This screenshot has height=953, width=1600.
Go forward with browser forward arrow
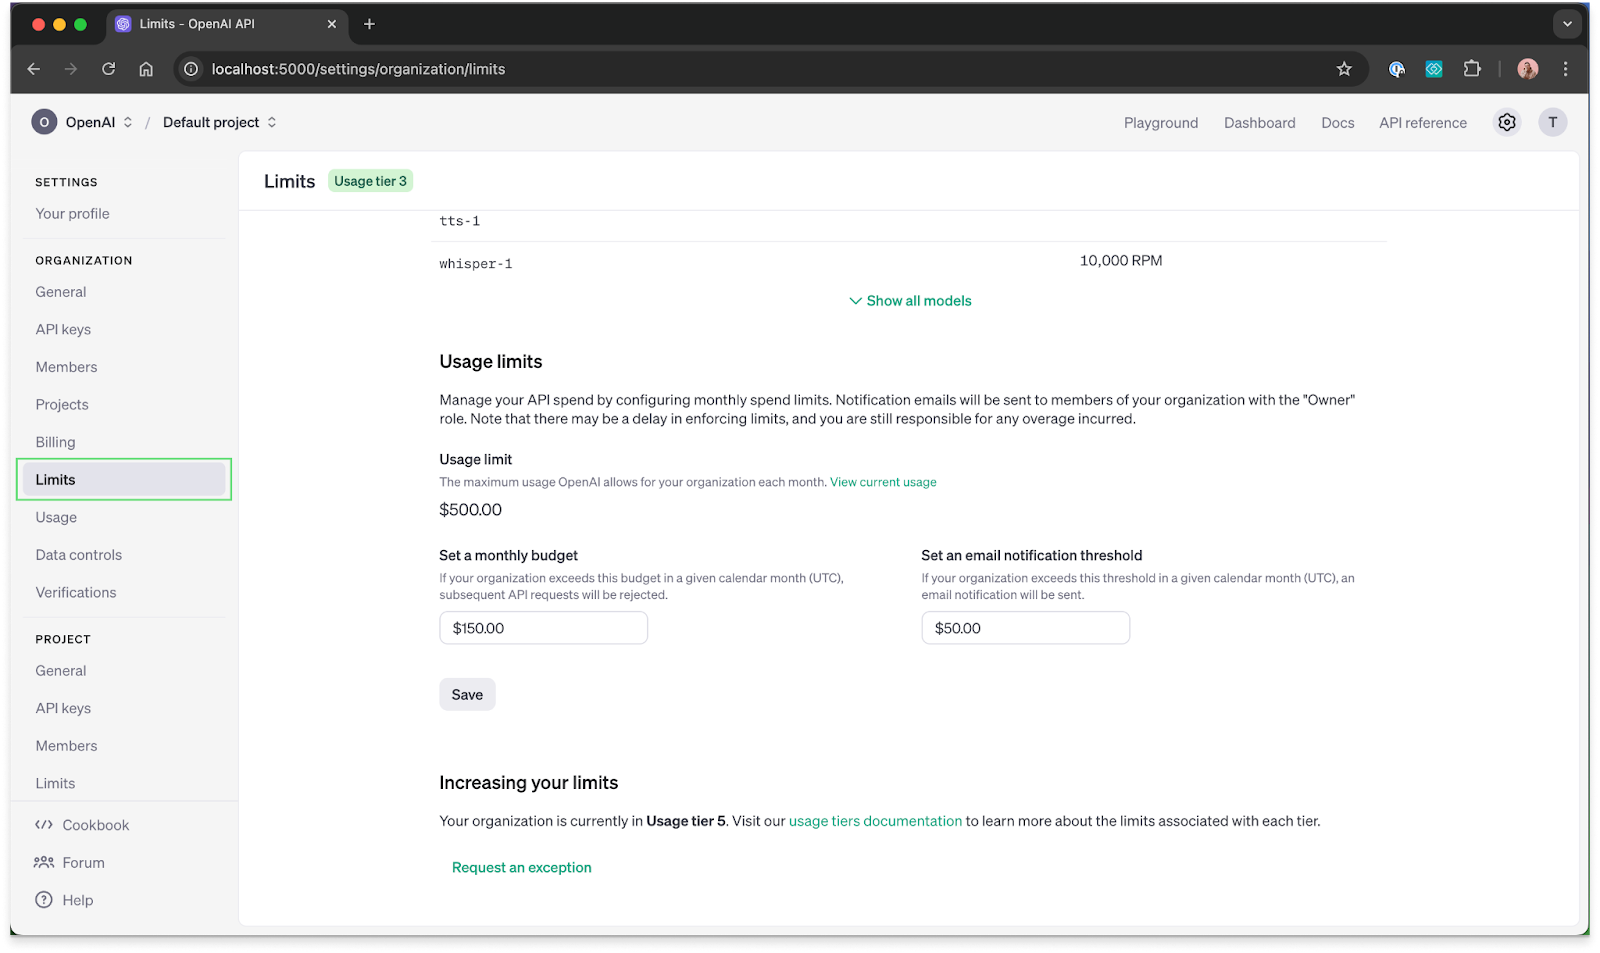click(x=71, y=69)
